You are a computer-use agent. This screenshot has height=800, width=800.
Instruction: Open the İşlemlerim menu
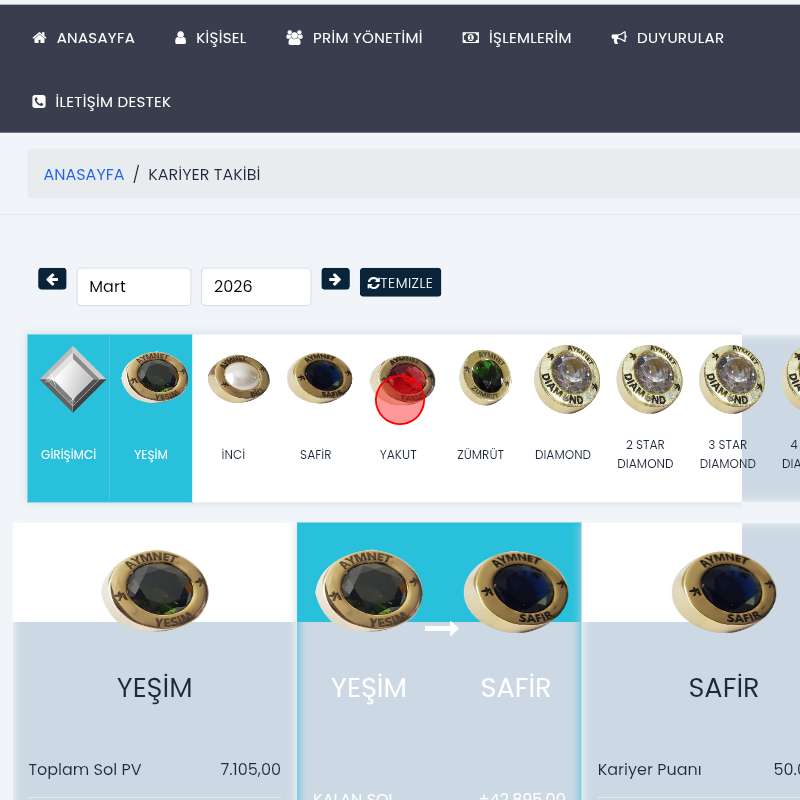click(x=516, y=38)
